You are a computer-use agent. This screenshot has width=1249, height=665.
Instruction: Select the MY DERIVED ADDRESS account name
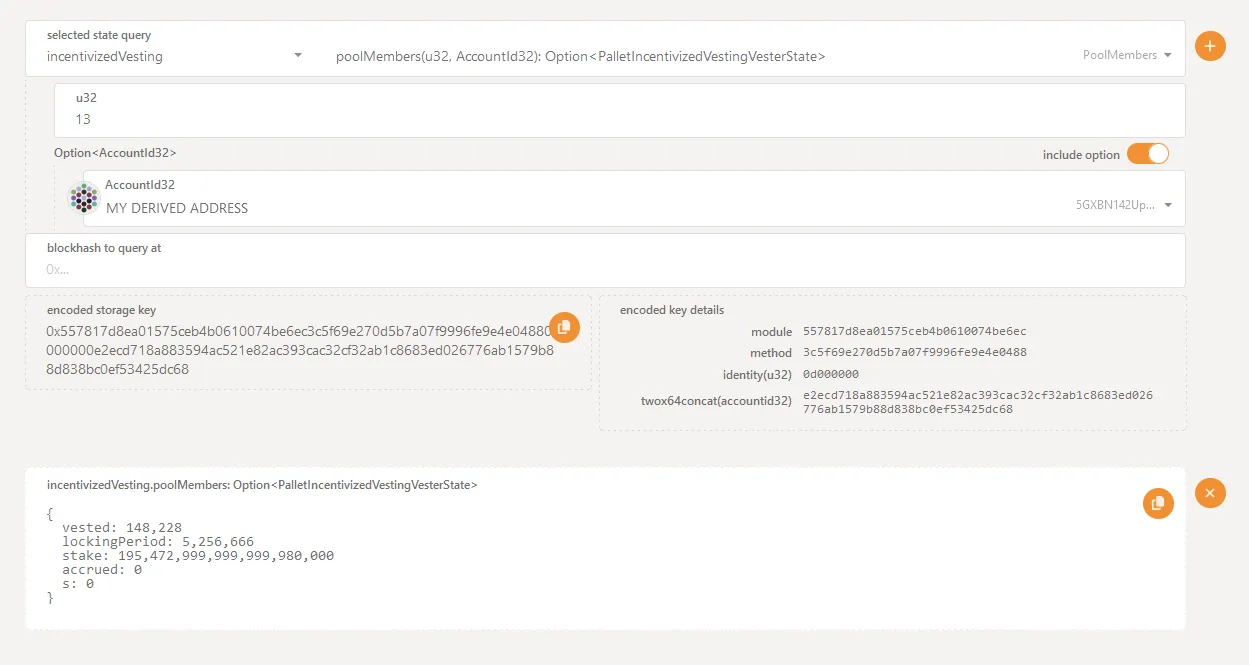pyautogui.click(x=177, y=208)
